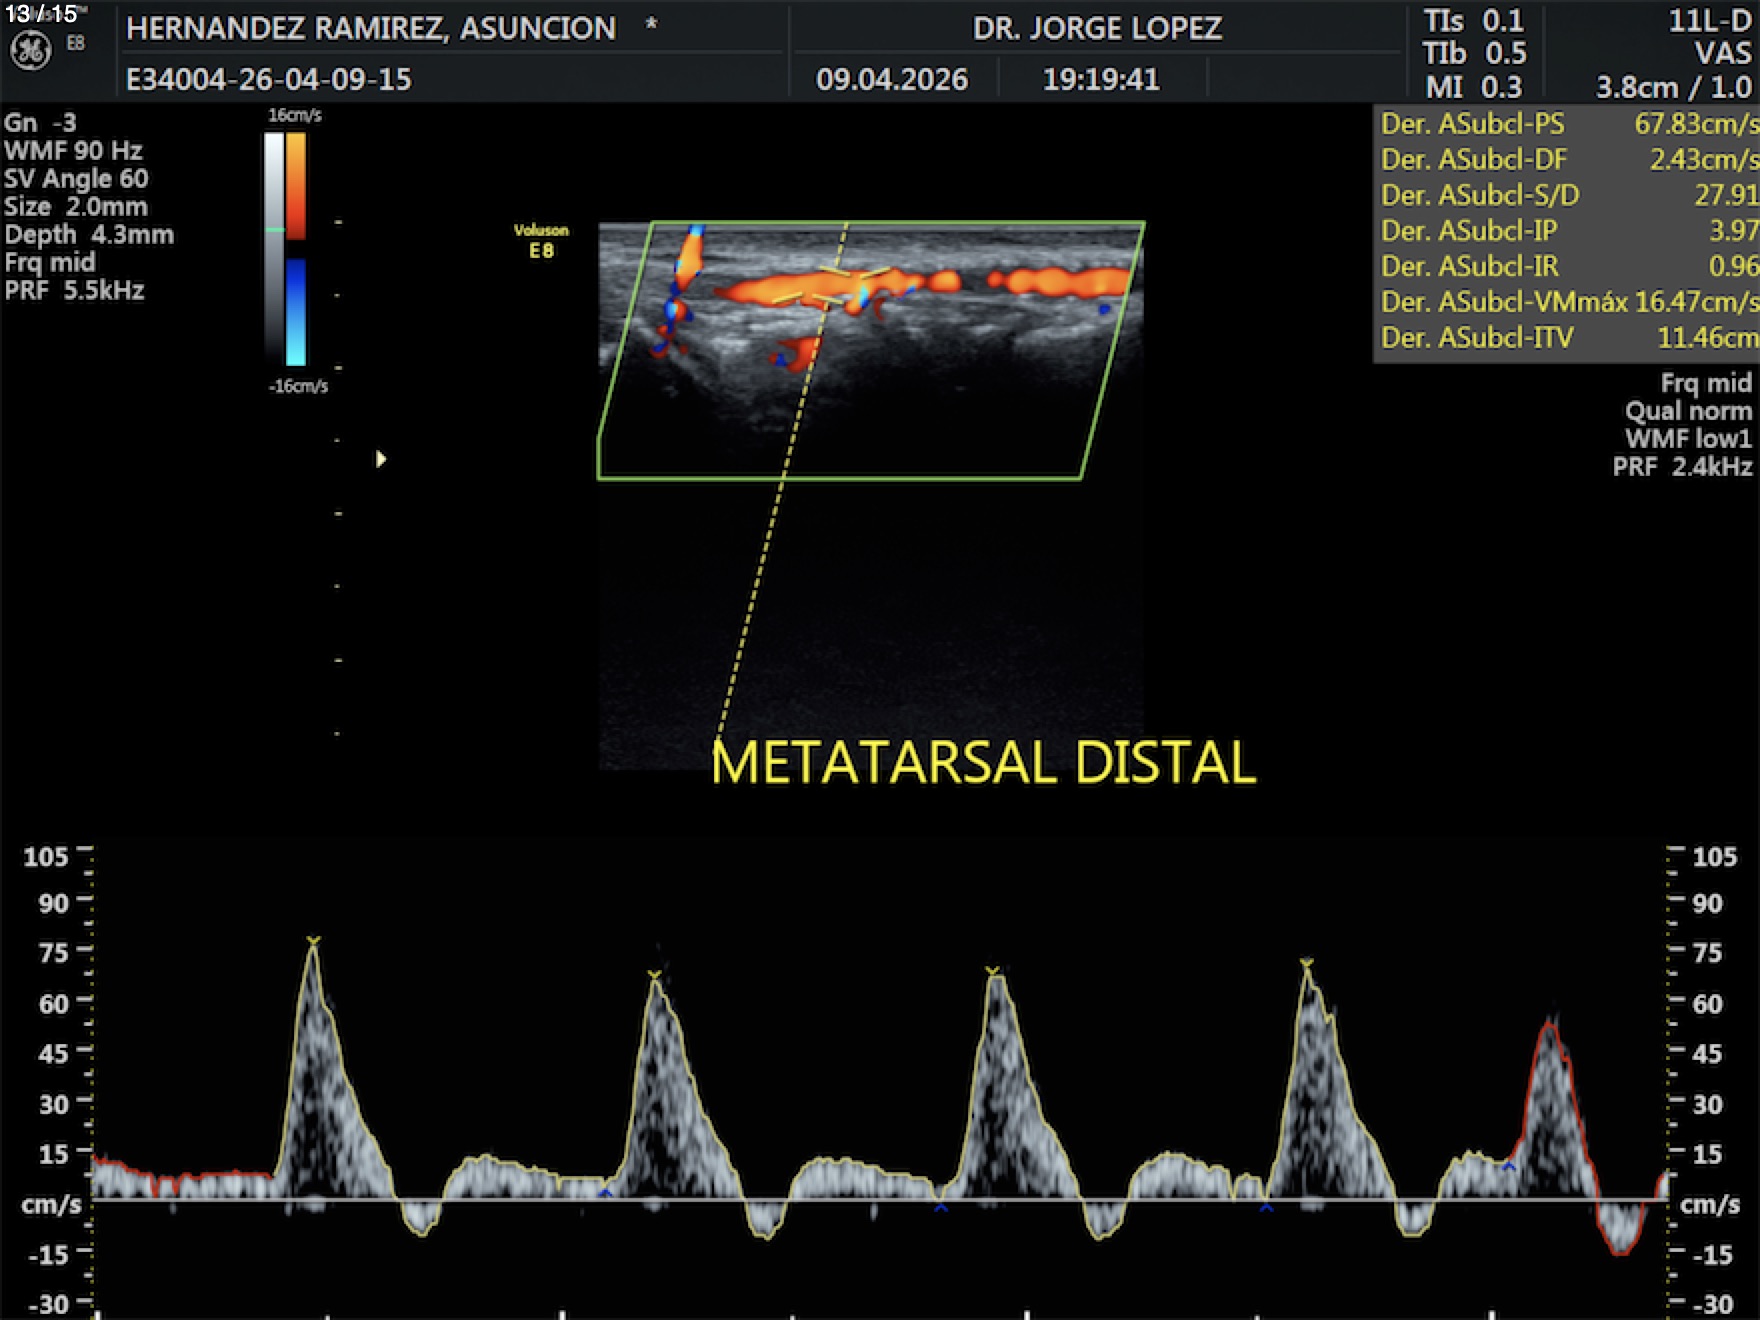Click the yellow Voluson E8 label

coord(541,241)
